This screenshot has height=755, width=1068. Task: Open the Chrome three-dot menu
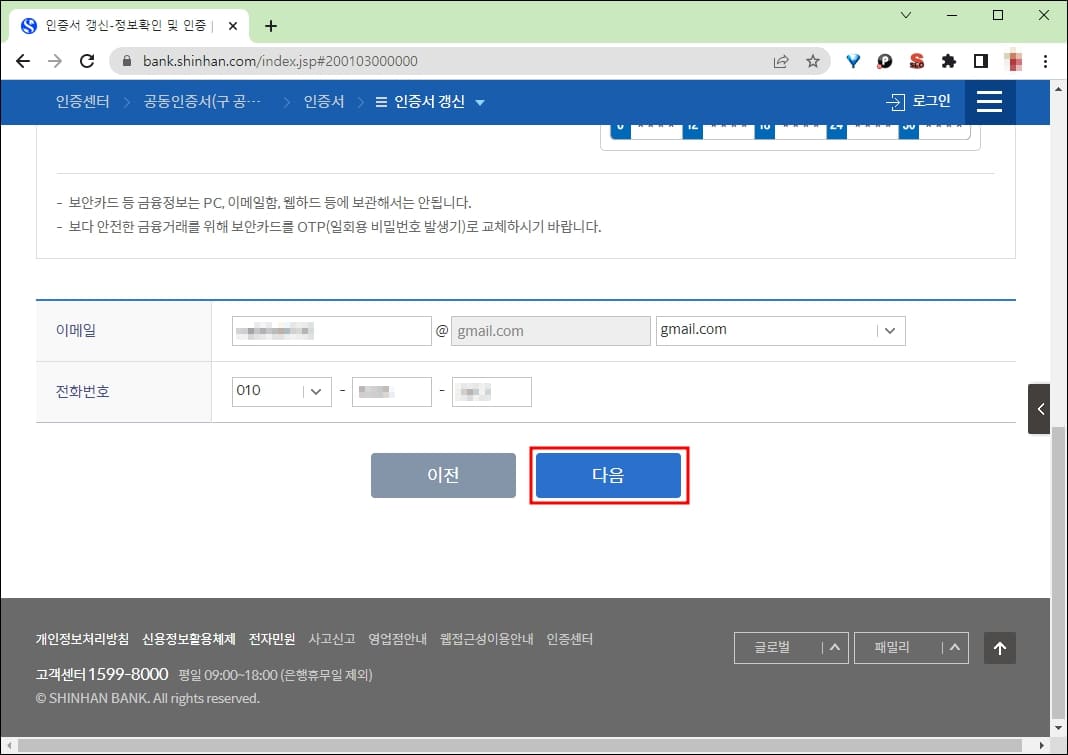point(1045,61)
